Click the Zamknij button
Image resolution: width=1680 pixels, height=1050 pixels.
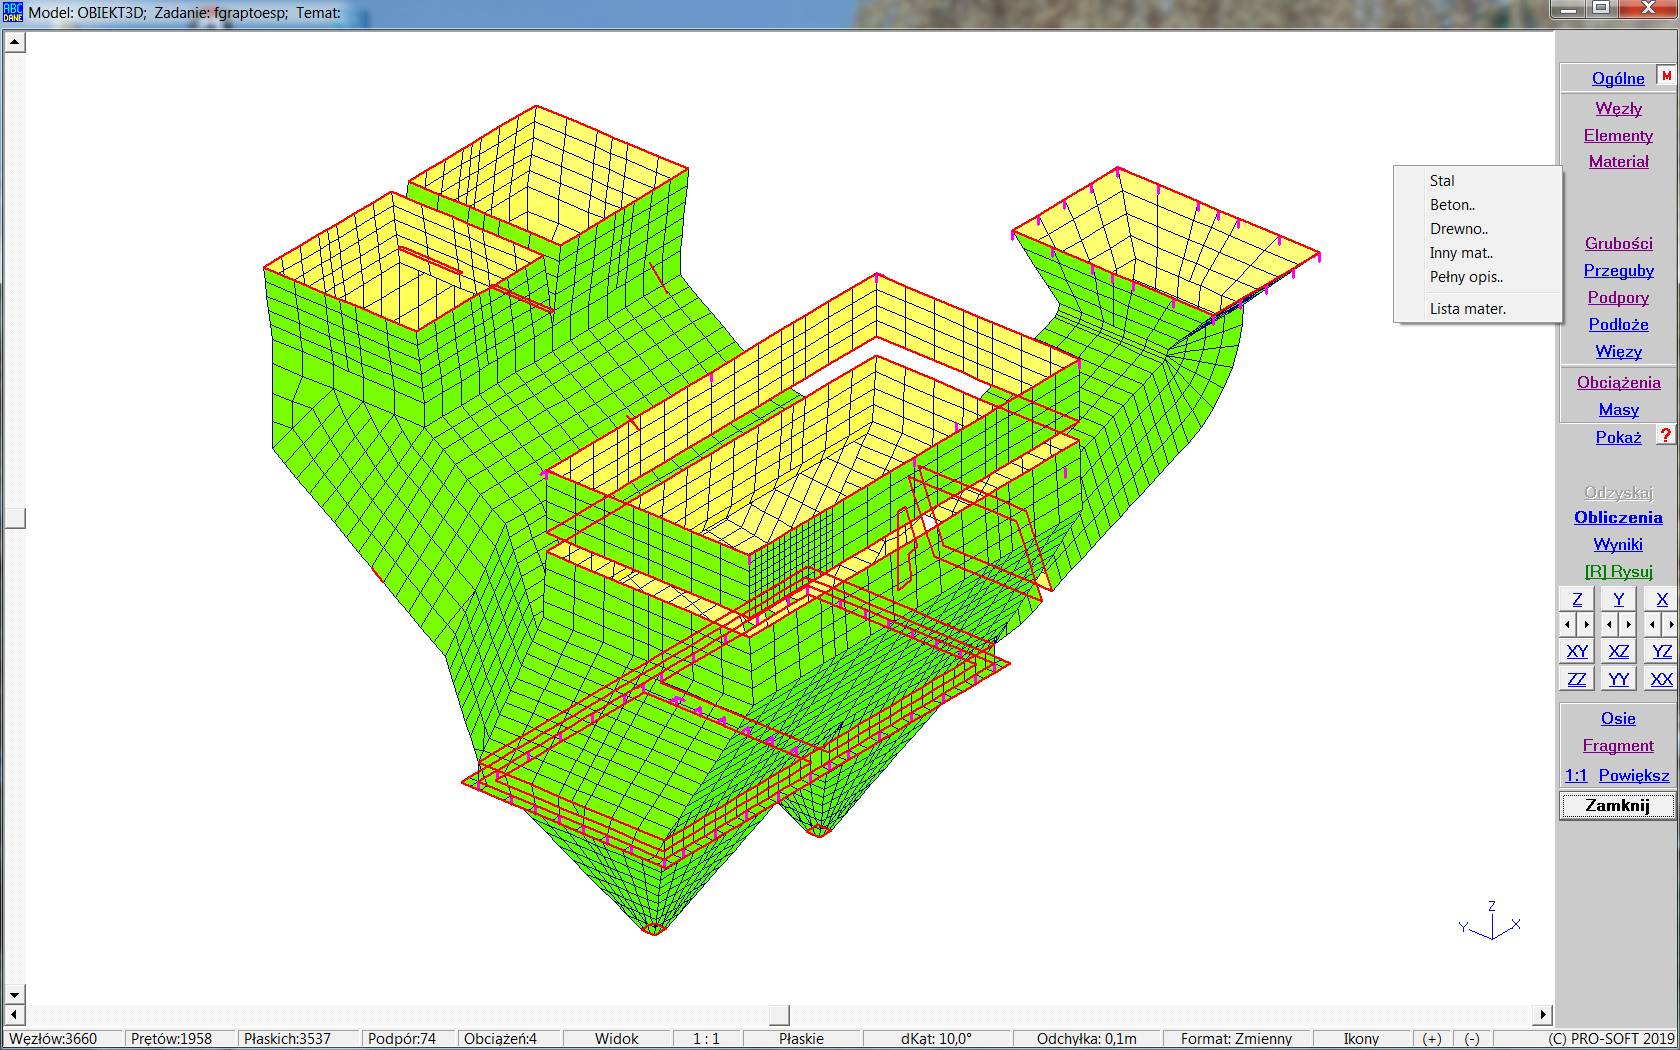(x=1617, y=806)
